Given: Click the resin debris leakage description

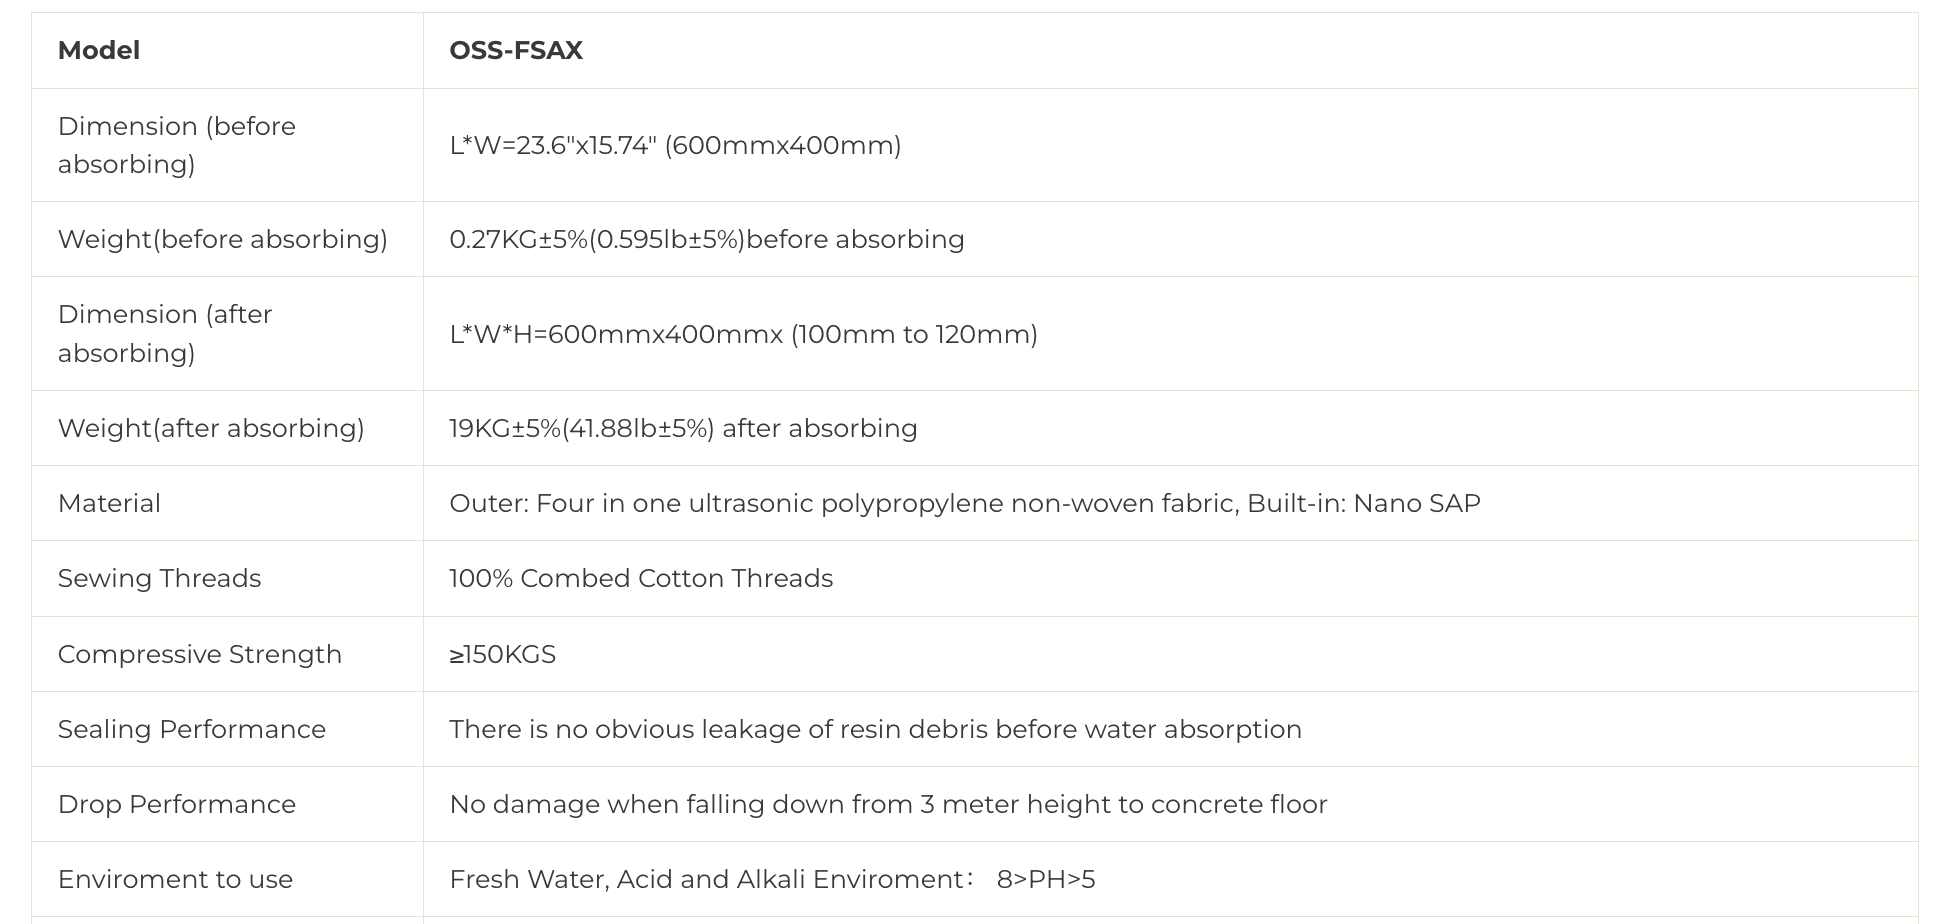Looking at the screenshot, I should click(875, 729).
